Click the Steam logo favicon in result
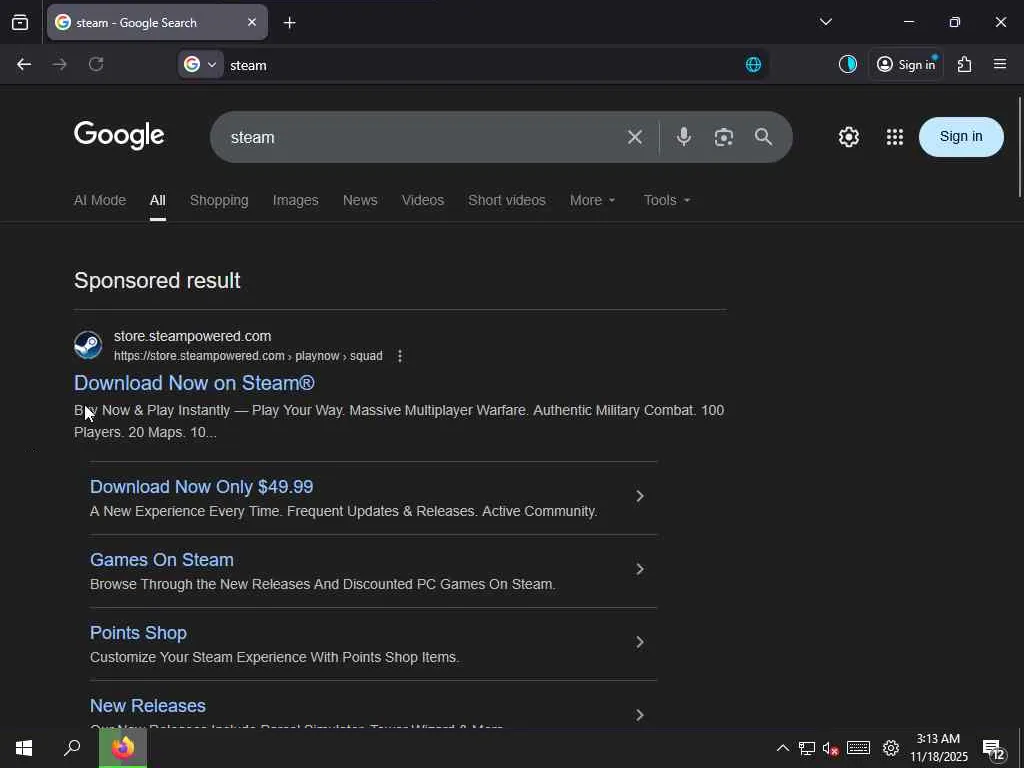 coord(88,345)
